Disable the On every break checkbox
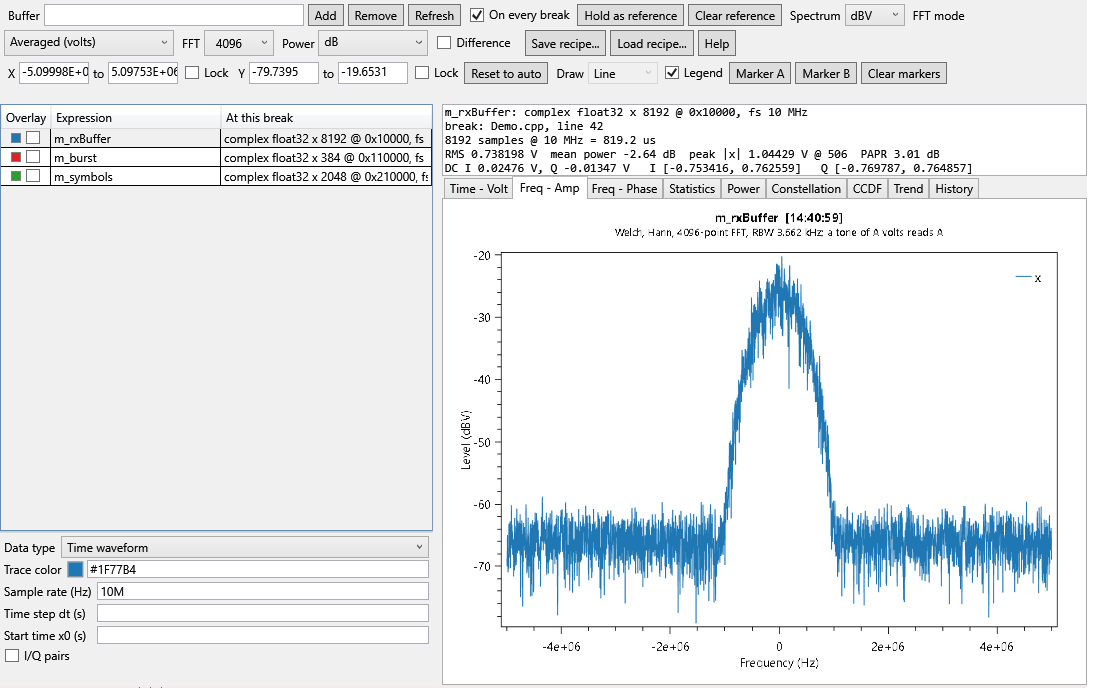Viewport: 1100px width, 688px height. 477,15
